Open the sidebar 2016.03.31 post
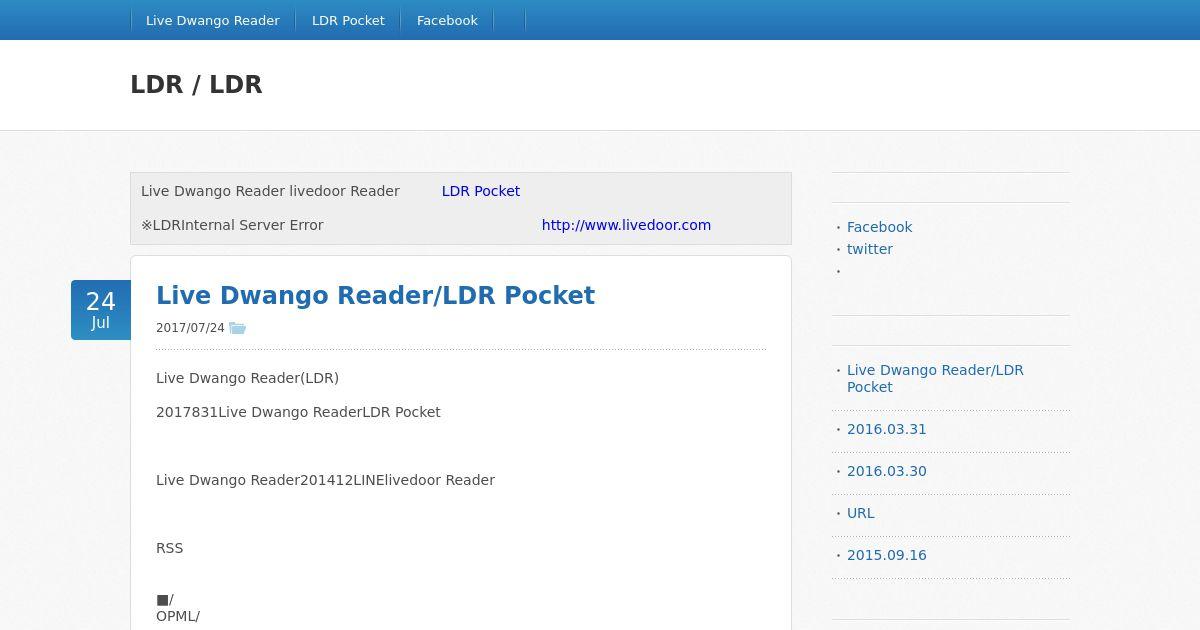1200x630 pixels. 887,429
